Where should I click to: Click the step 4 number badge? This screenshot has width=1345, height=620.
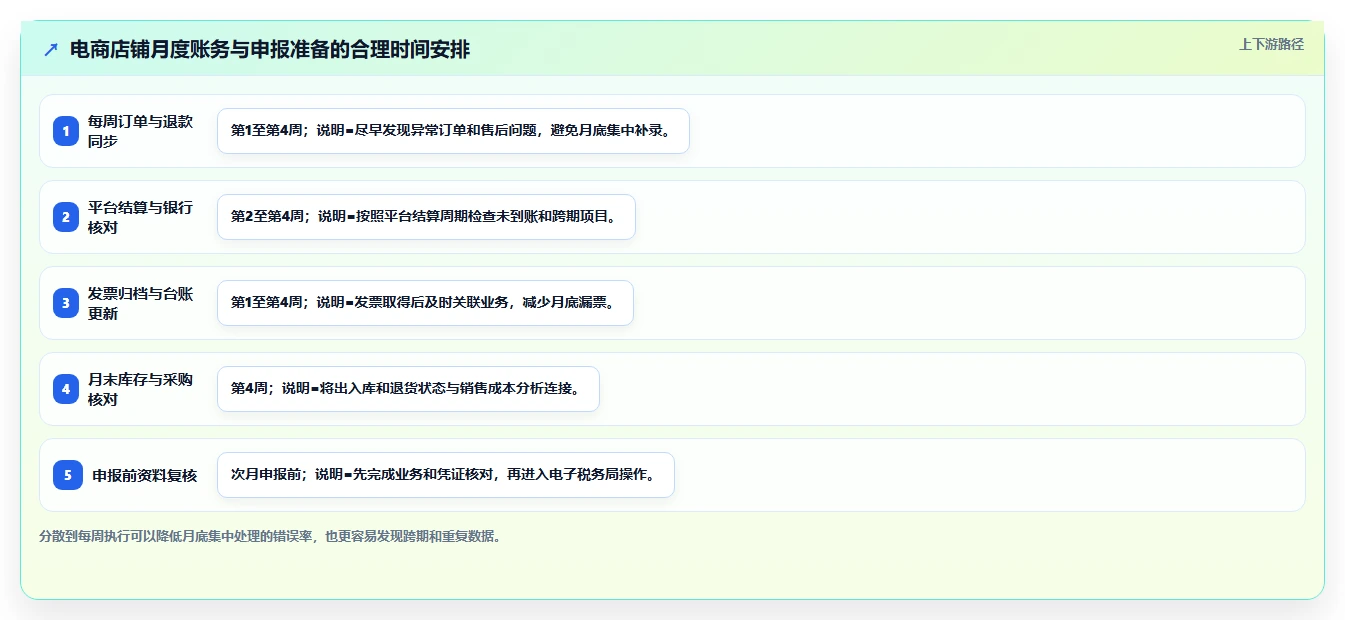[x=66, y=389]
